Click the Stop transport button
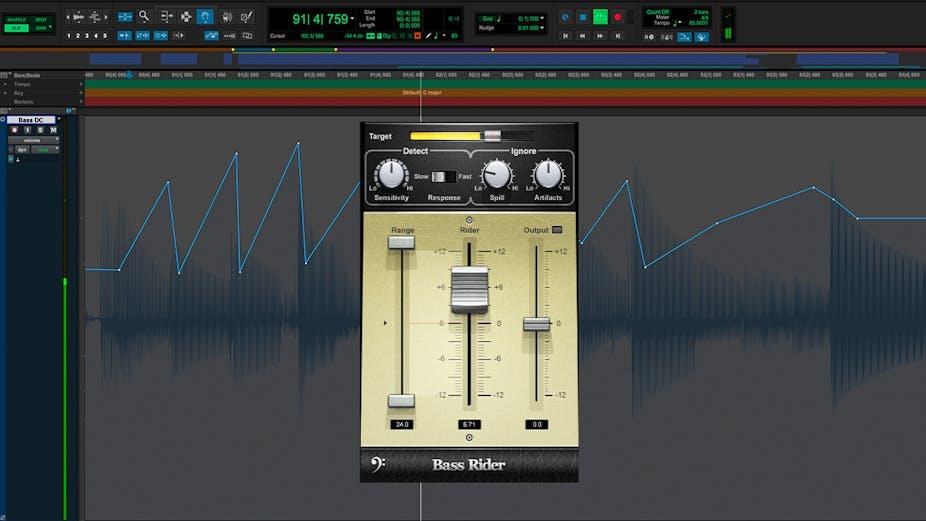 tap(582, 17)
